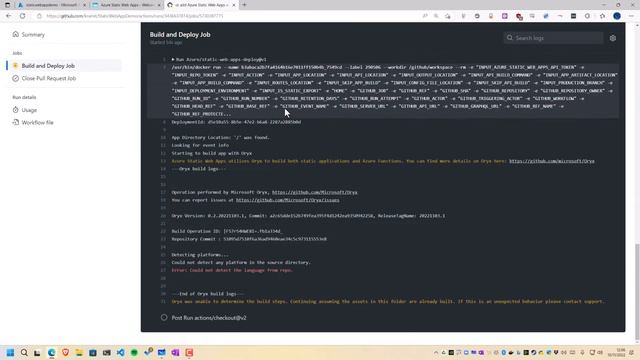Switch to the Azure Static Web Apps browser tab
Image resolution: width=640 pixels, height=360 pixels.
pyautogui.click(x=126, y=5)
